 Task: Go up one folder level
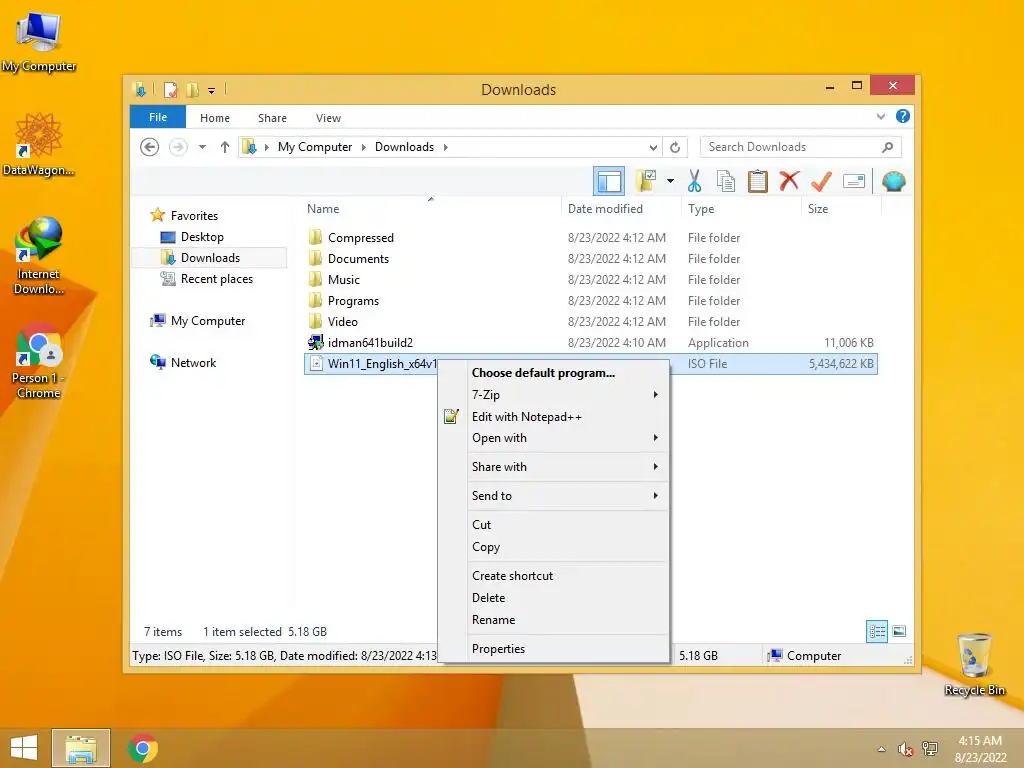[x=225, y=147]
